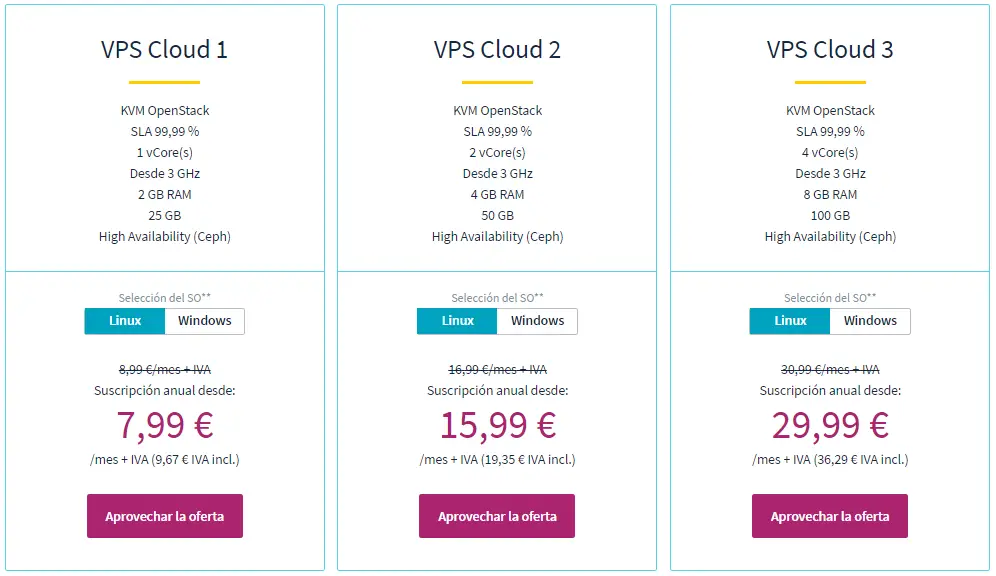Screen dimensions: 996x576
Task: Click the VPS Cloud 1 title
Action: (164, 50)
